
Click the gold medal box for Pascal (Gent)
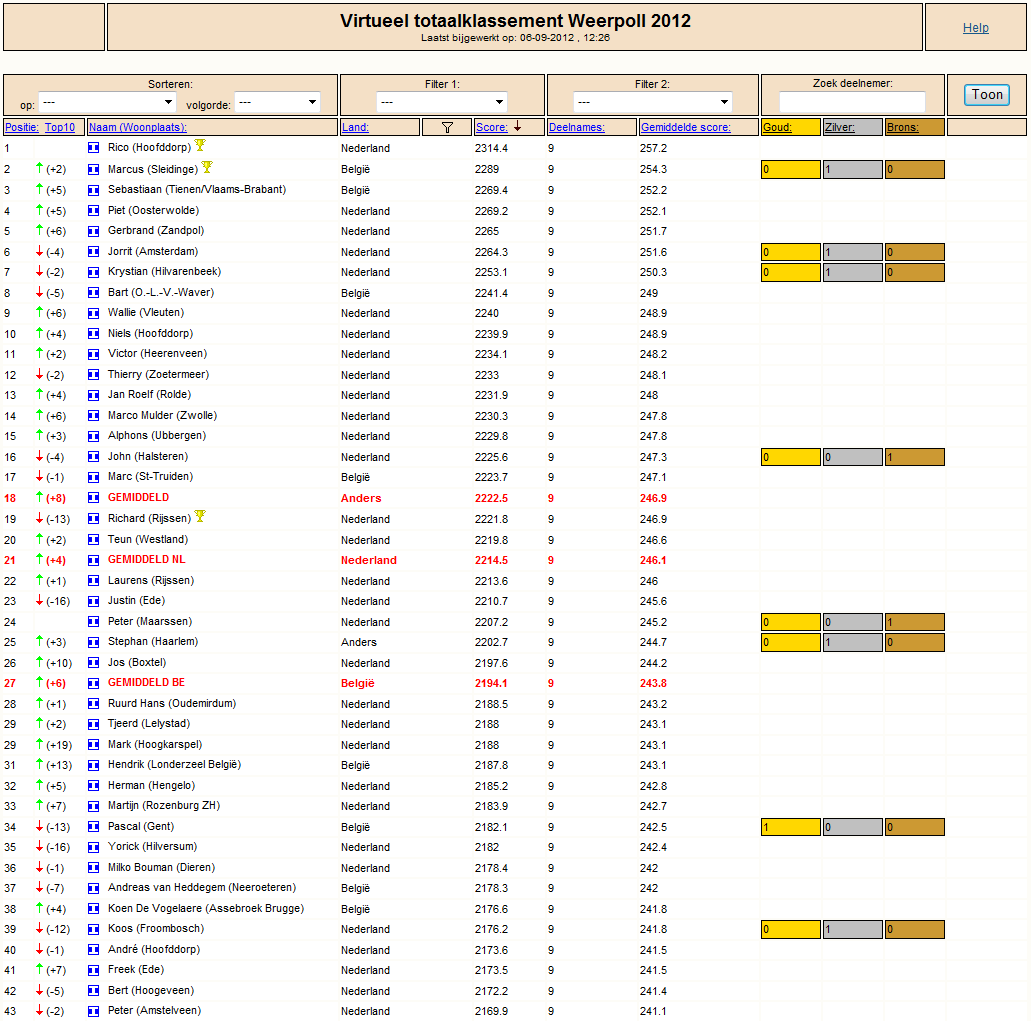(791, 827)
